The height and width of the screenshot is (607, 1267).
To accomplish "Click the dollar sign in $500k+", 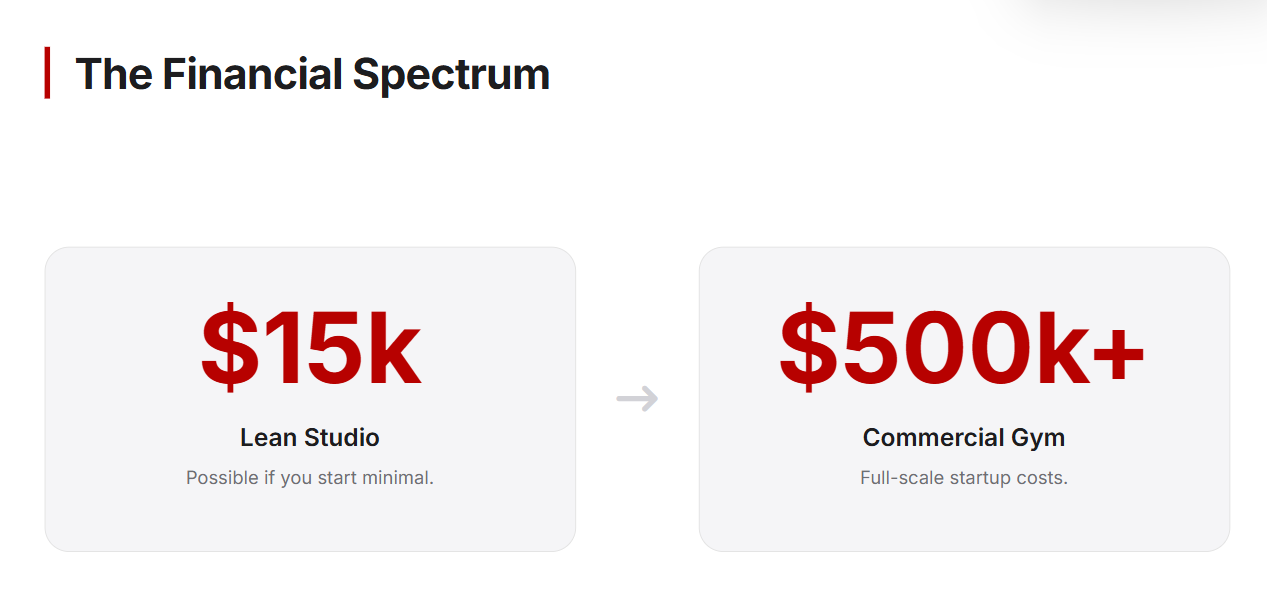I will tap(805, 348).
